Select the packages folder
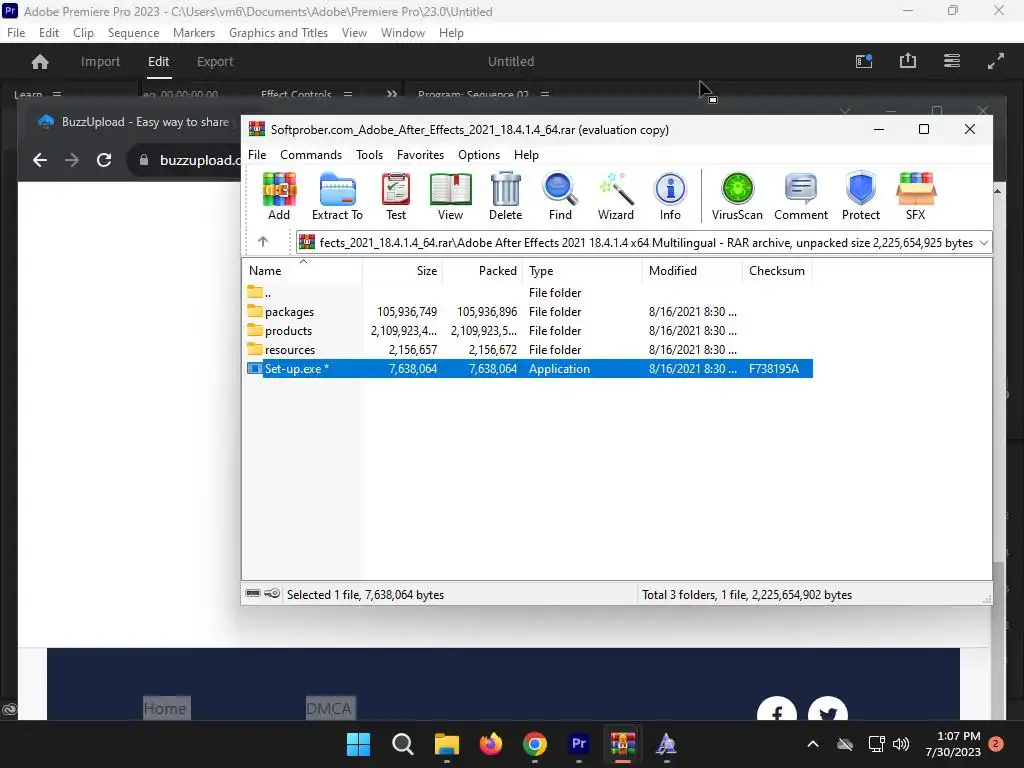Screen dimensions: 1024x768 tap(530, 312)
